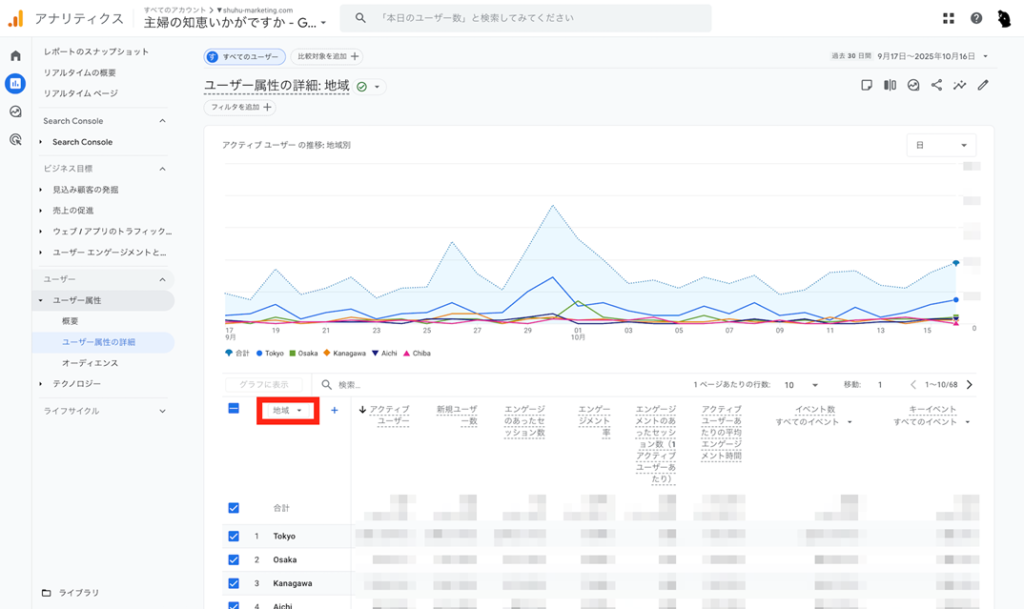Open the 地域 dimension dropdown
The height and width of the screenshot is (609, 1024).
287,410
